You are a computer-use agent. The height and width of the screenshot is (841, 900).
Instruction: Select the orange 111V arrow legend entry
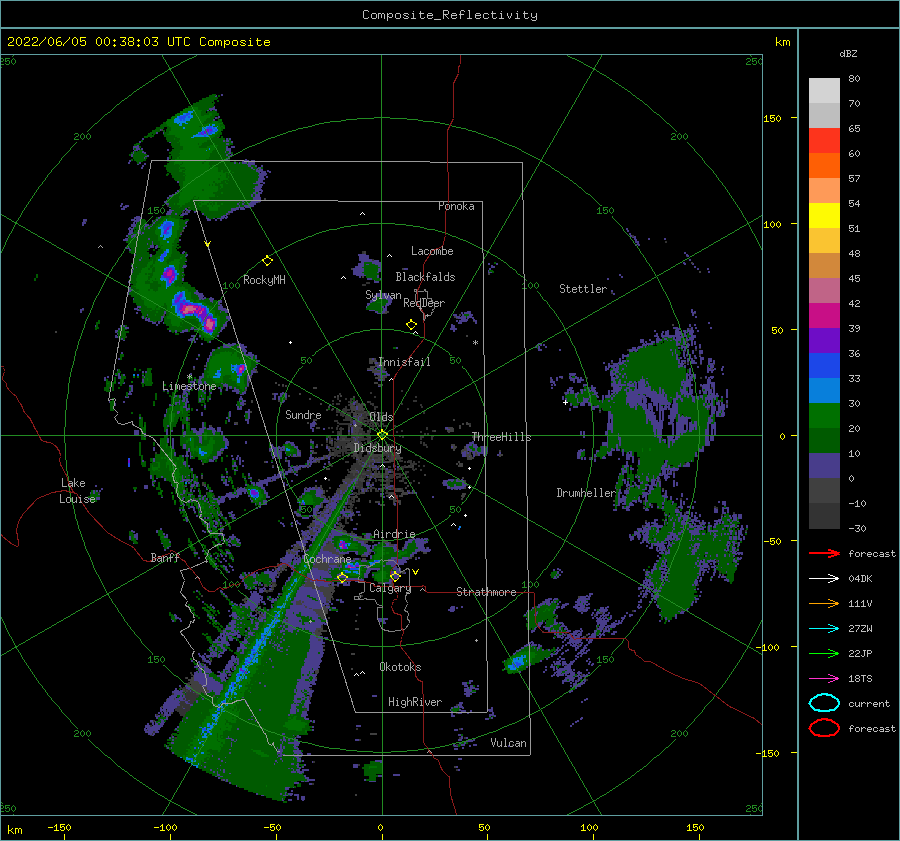pos(824,603)
